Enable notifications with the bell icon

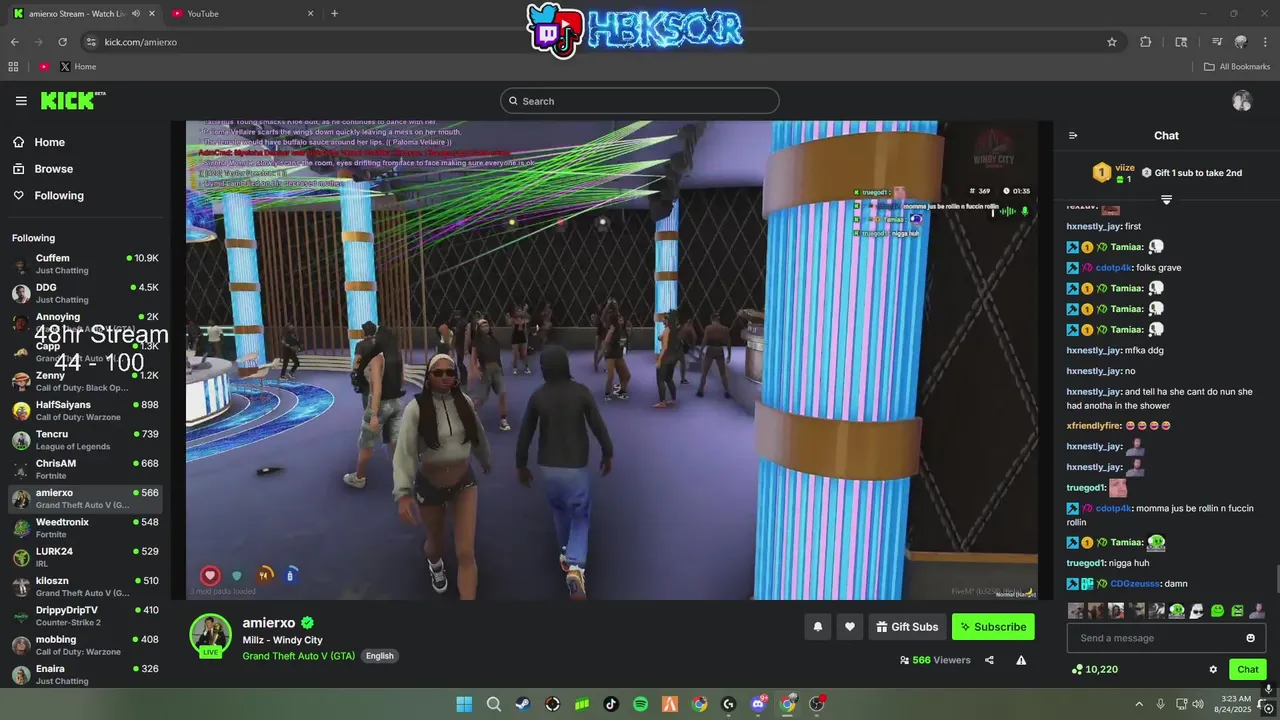[817, 627]
